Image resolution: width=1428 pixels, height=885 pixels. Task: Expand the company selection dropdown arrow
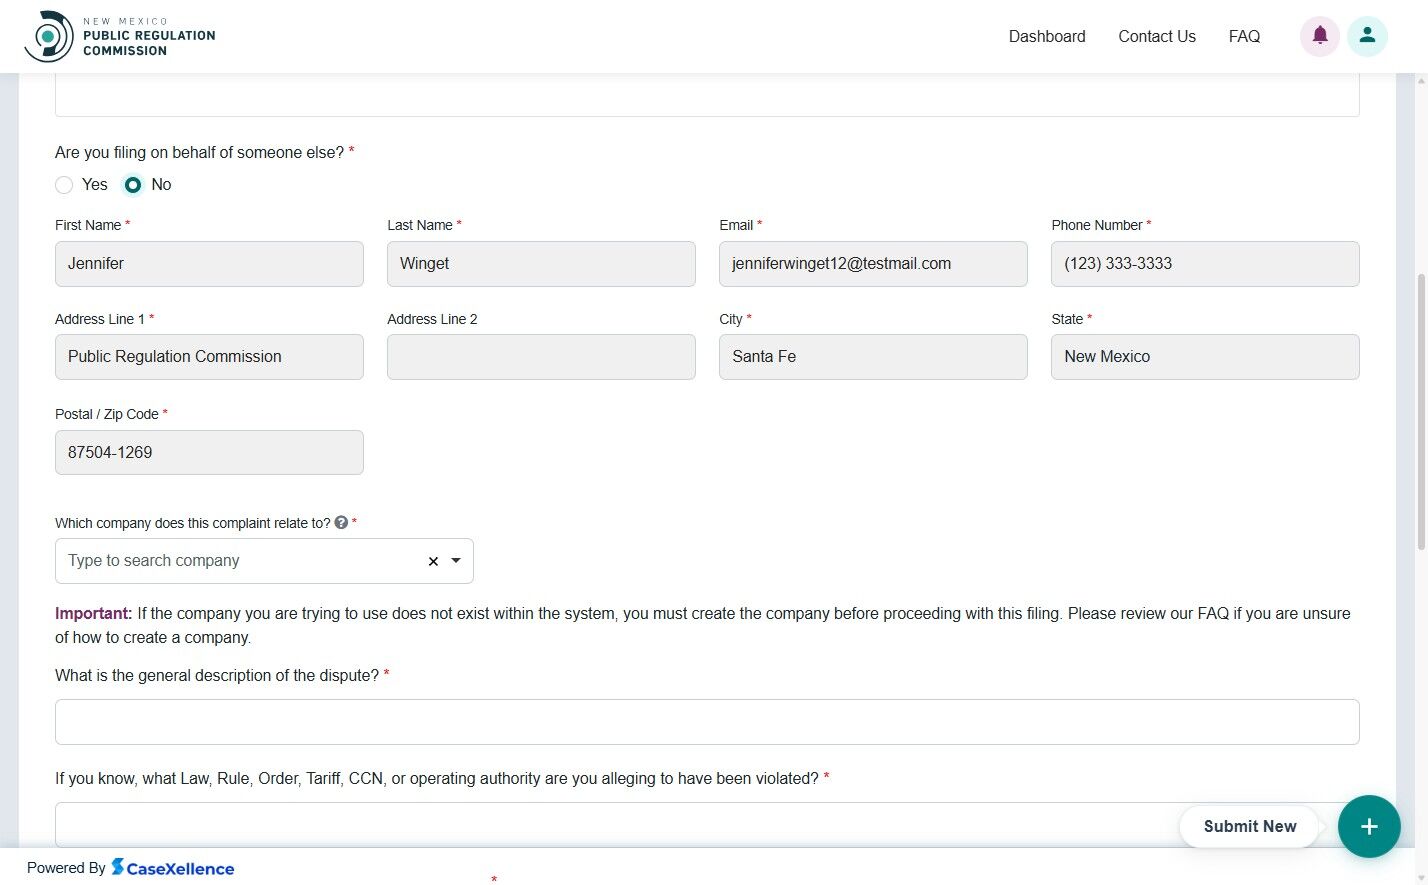pyautogui.click(x=456, y=561)
